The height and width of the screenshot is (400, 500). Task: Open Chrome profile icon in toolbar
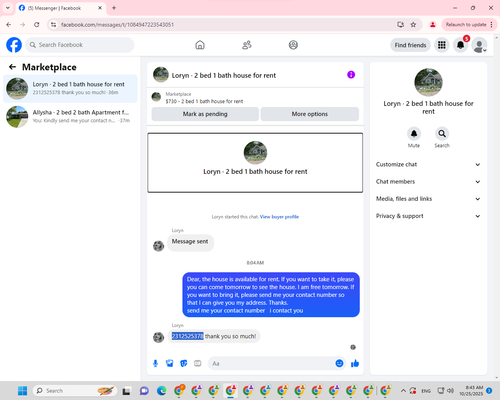pyautogui.click(x=433, y=25)
